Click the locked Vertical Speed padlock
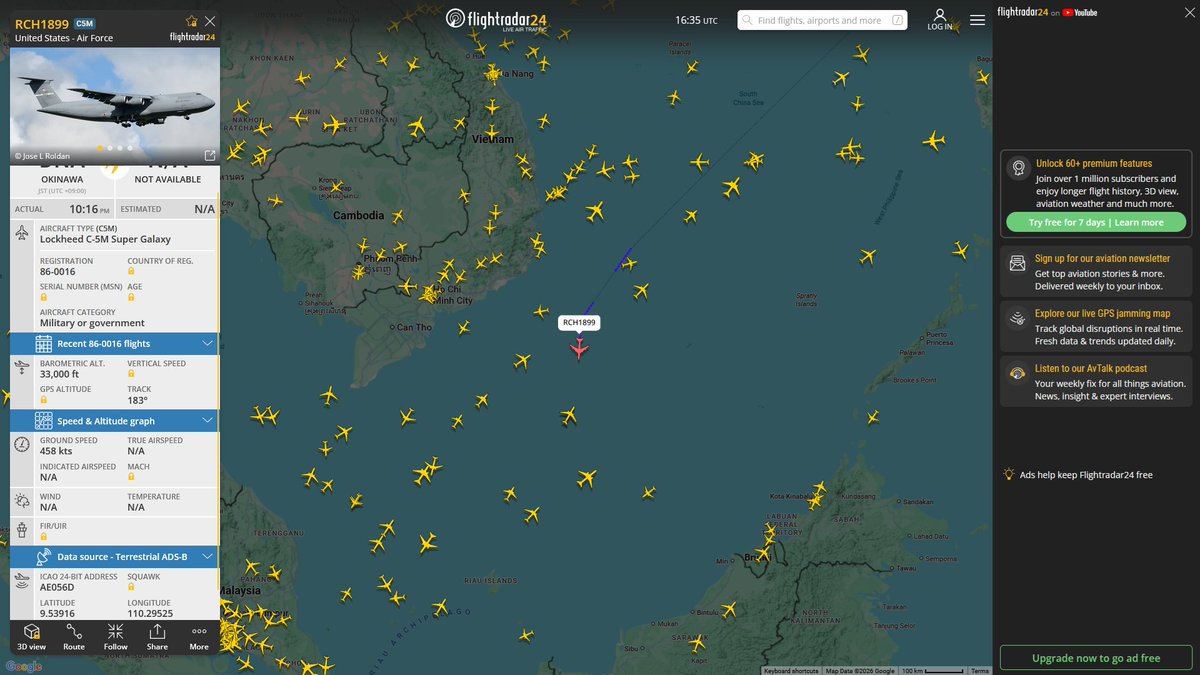 click(131, 374)
